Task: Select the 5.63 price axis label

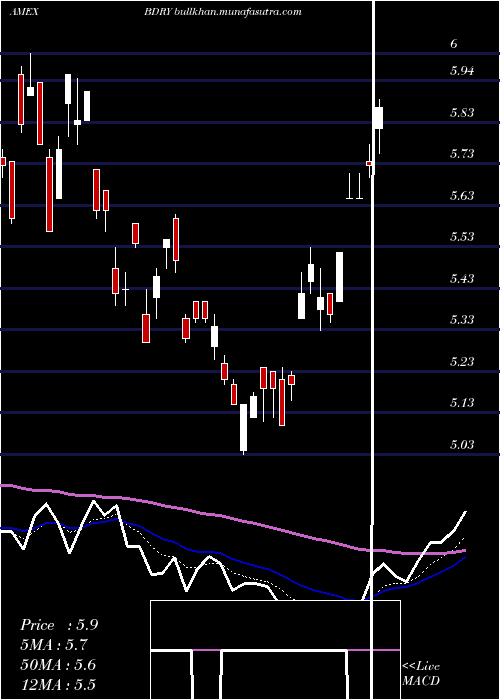Action: click(462, 195)
